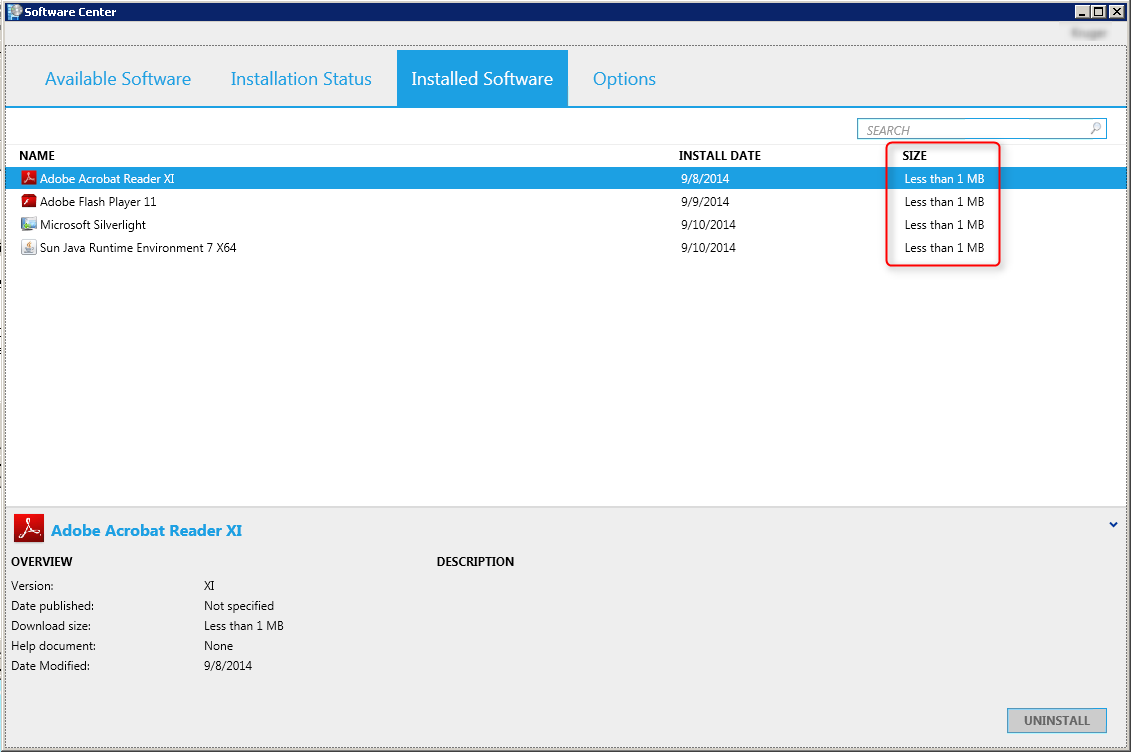Viewport: 1131px width, 752px height.
Task: Click the Adobe Acrobat Reader XI row icon
Action: pyautogui.click(x=29, y=178)
